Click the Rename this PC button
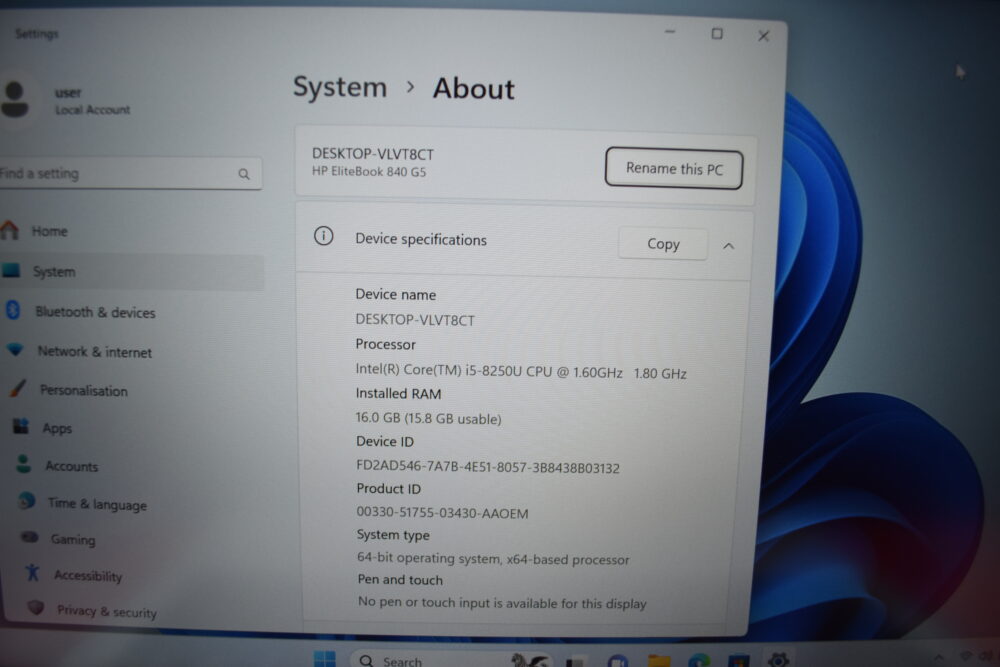The width and height of the screenshot is (1000, 667). [x=674, y=169]
